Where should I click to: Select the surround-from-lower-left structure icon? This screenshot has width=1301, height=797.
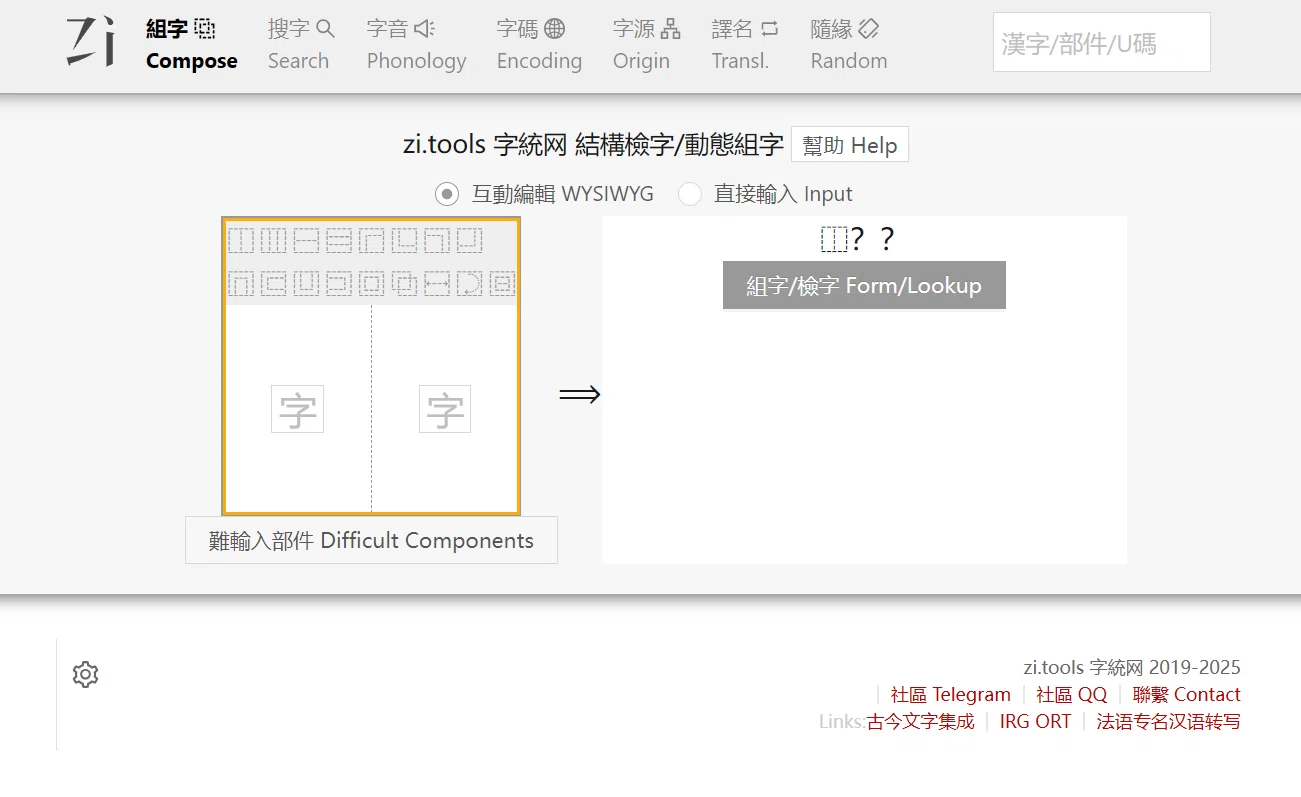[404, 240]
